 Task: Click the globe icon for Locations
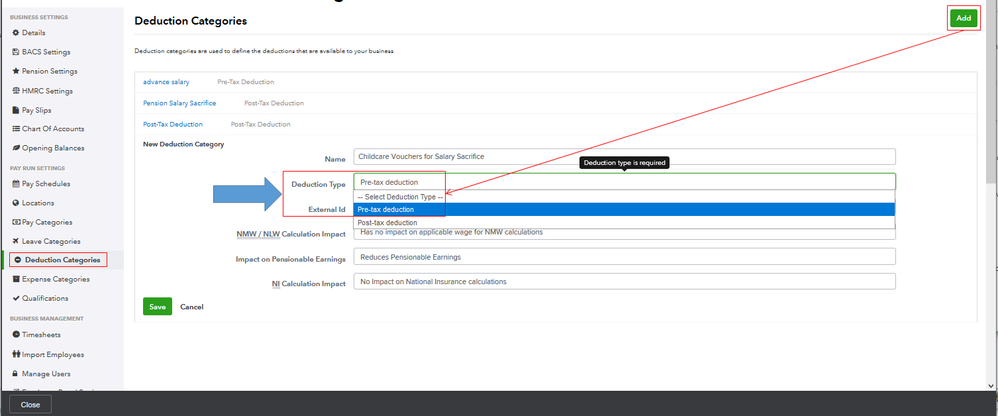(x=16, y=203)
